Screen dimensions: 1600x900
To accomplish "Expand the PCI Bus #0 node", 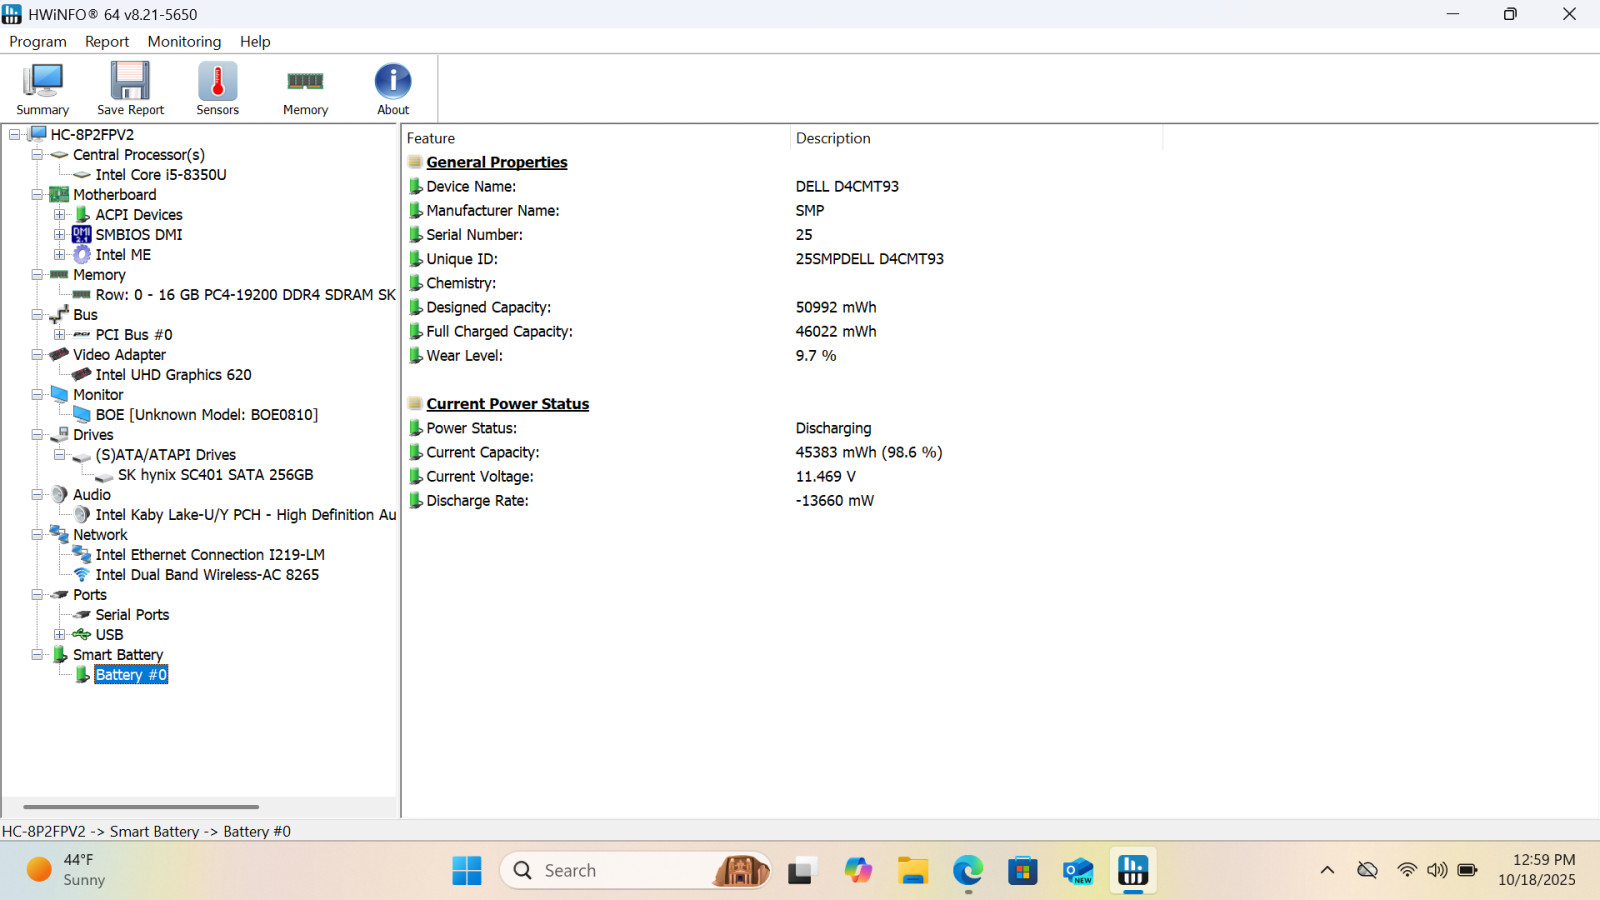I will 60,334.
